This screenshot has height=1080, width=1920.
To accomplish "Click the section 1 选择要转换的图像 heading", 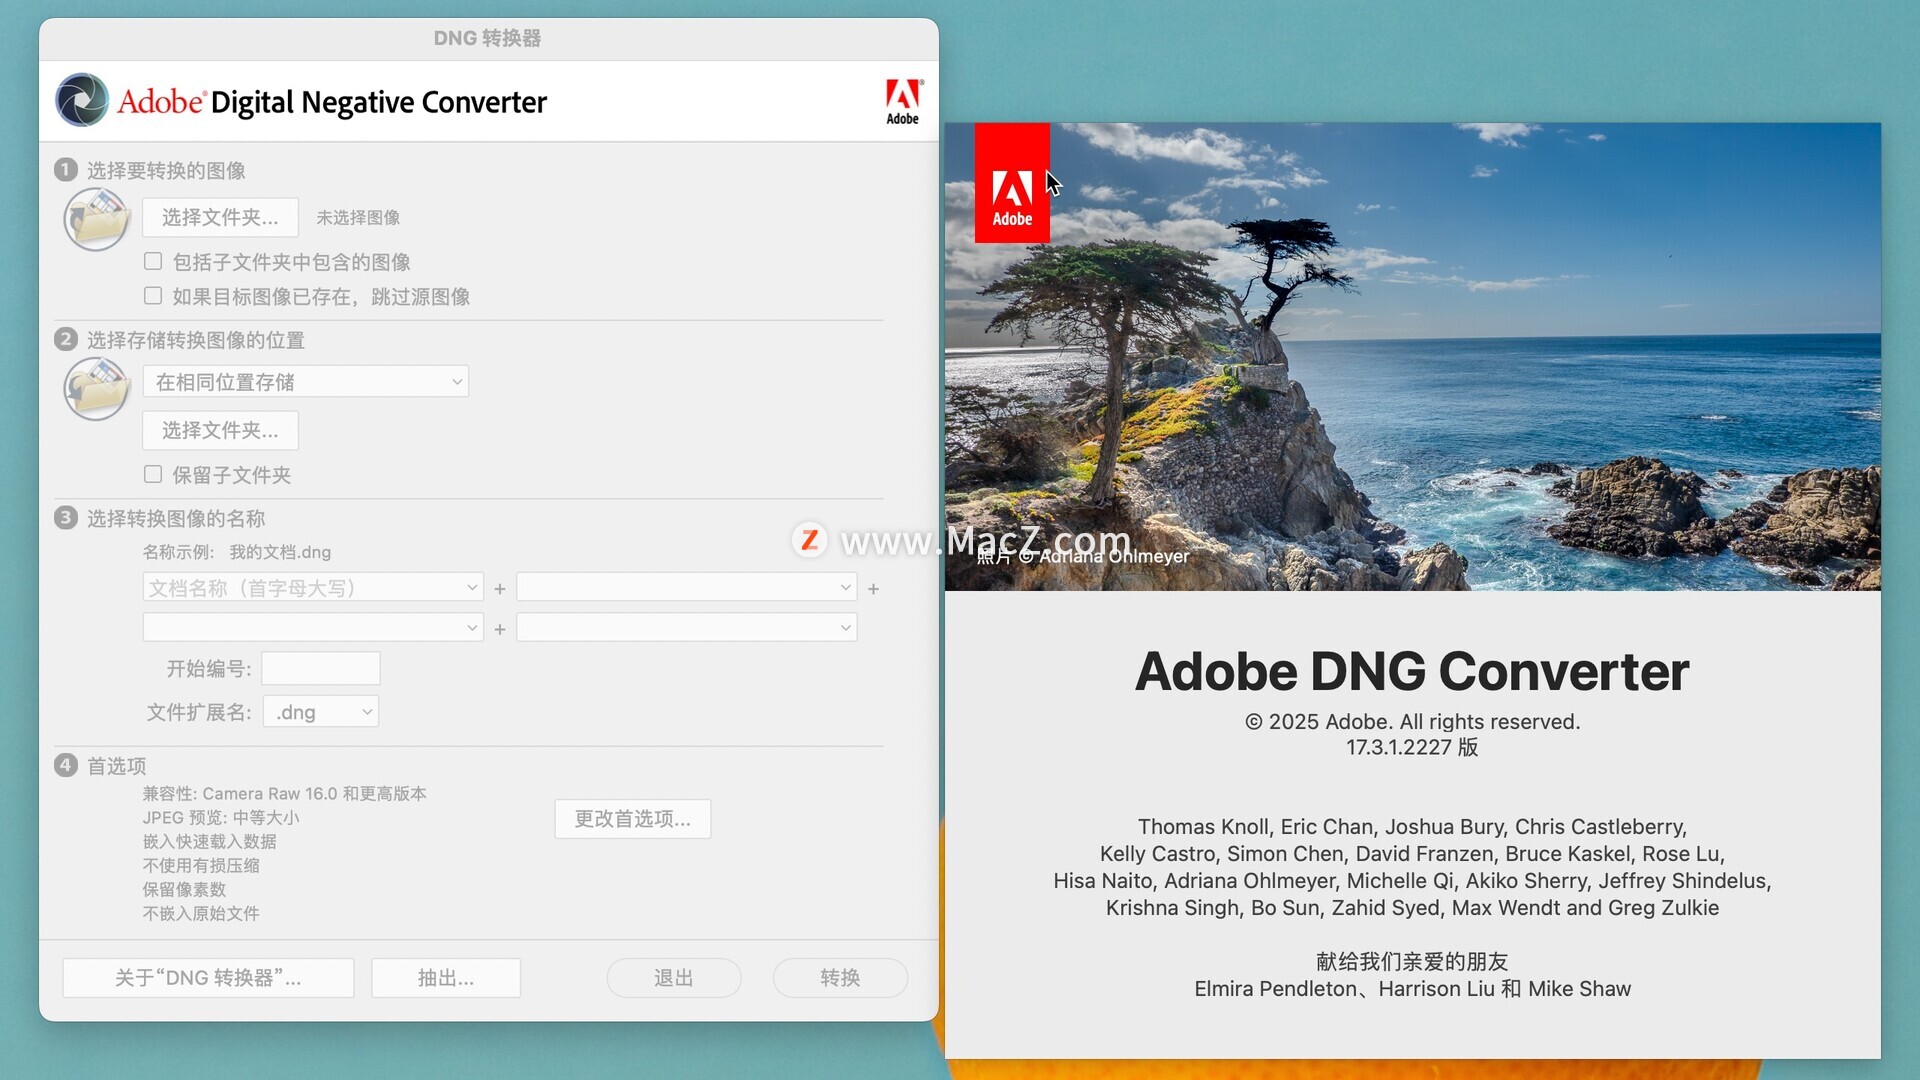I will pyautogui.click(x=166, y=170).
